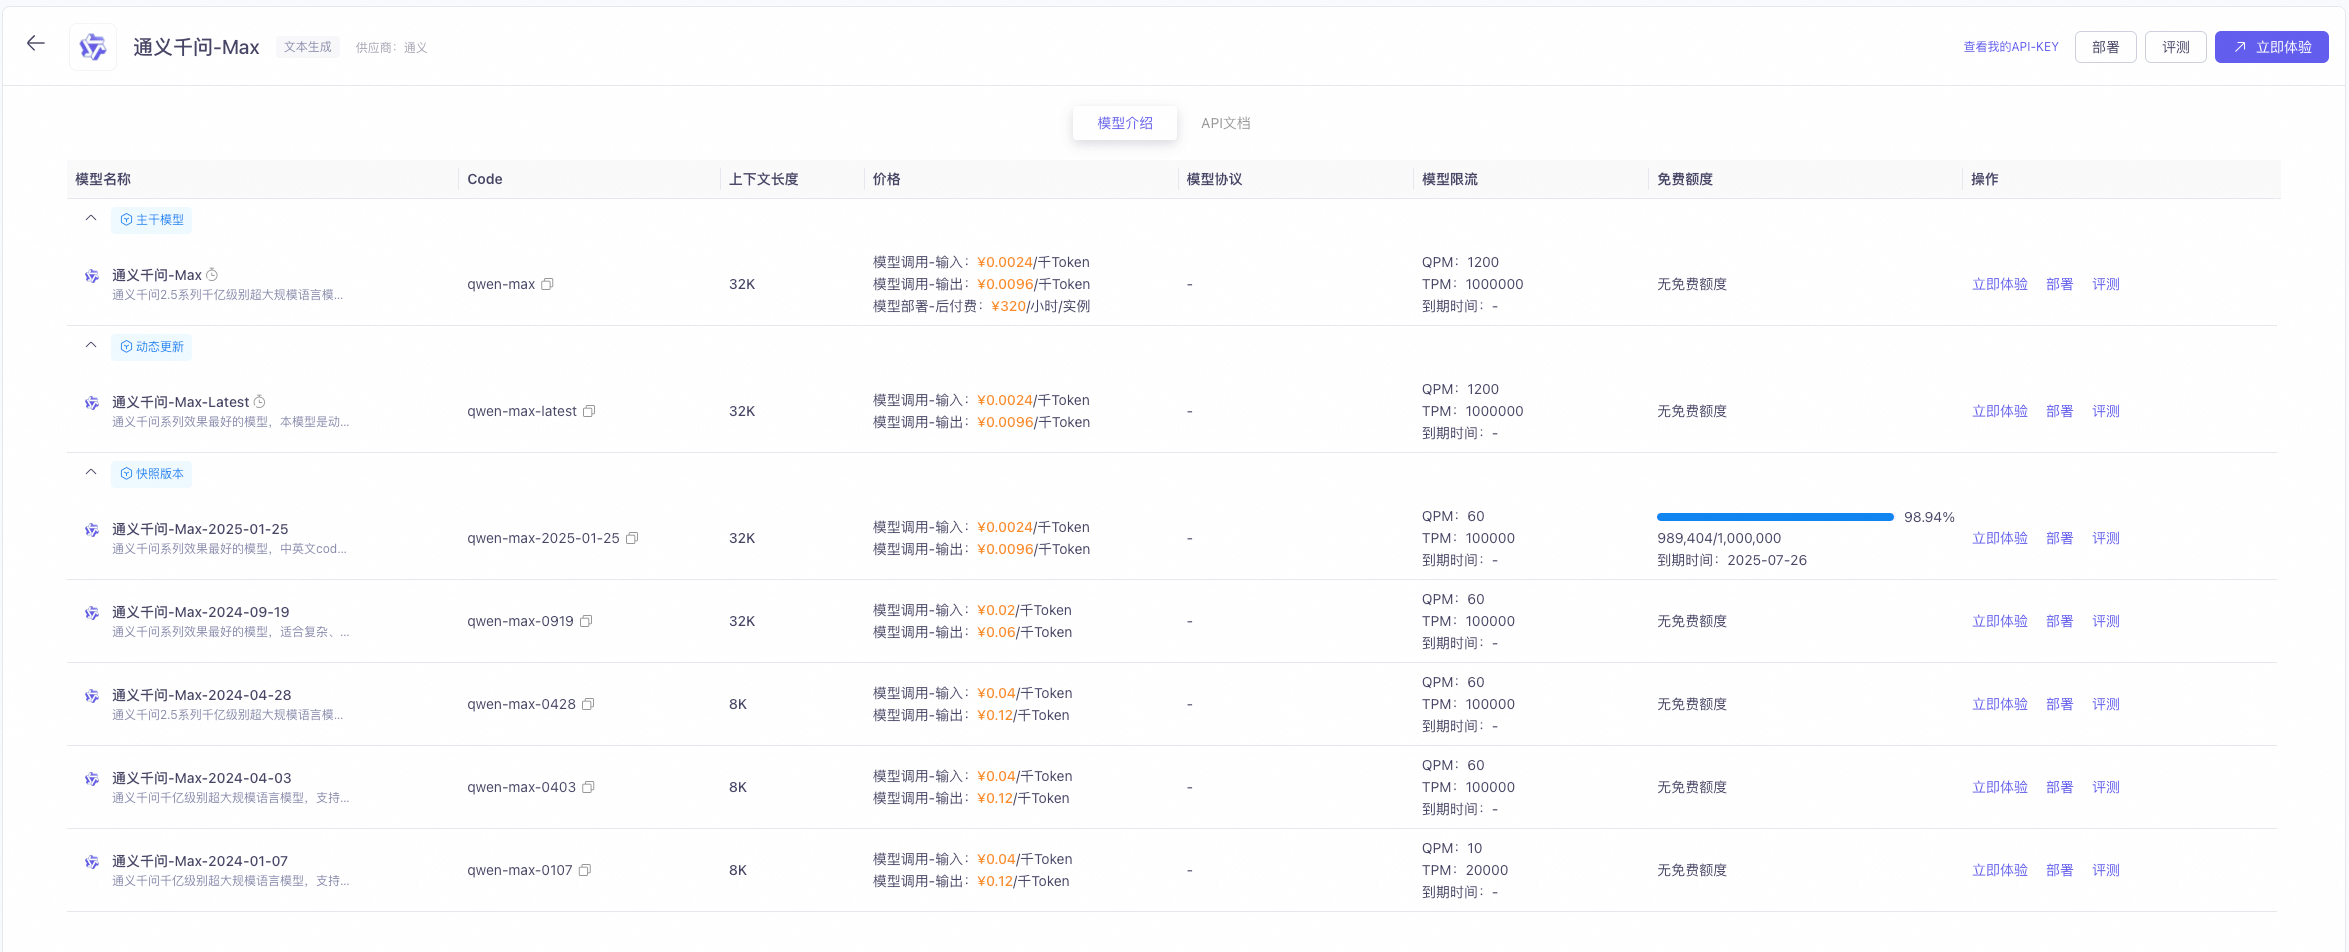This screenshot has height=952, width=2349.
Task: Click the 模型名称 column header
Action: tap(103, 179)
